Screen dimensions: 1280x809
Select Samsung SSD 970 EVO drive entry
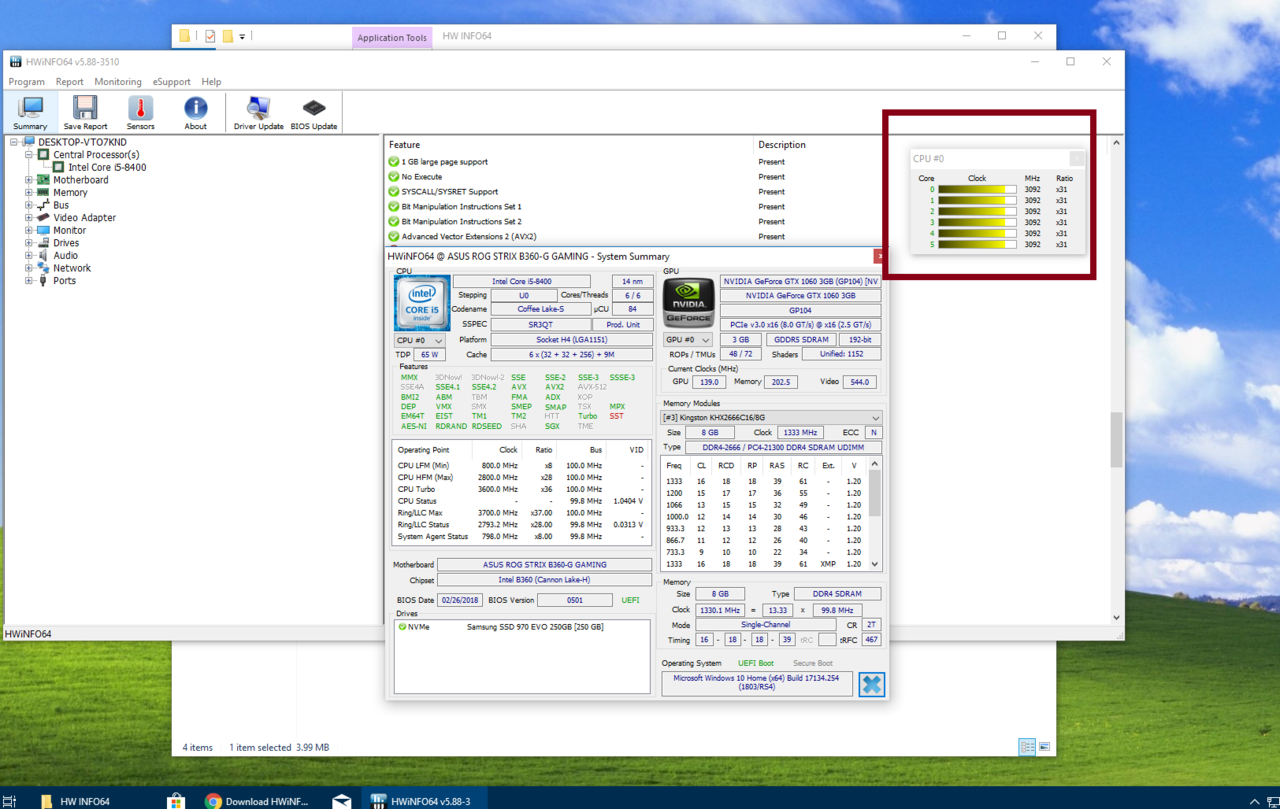click(x=521, y=627)
